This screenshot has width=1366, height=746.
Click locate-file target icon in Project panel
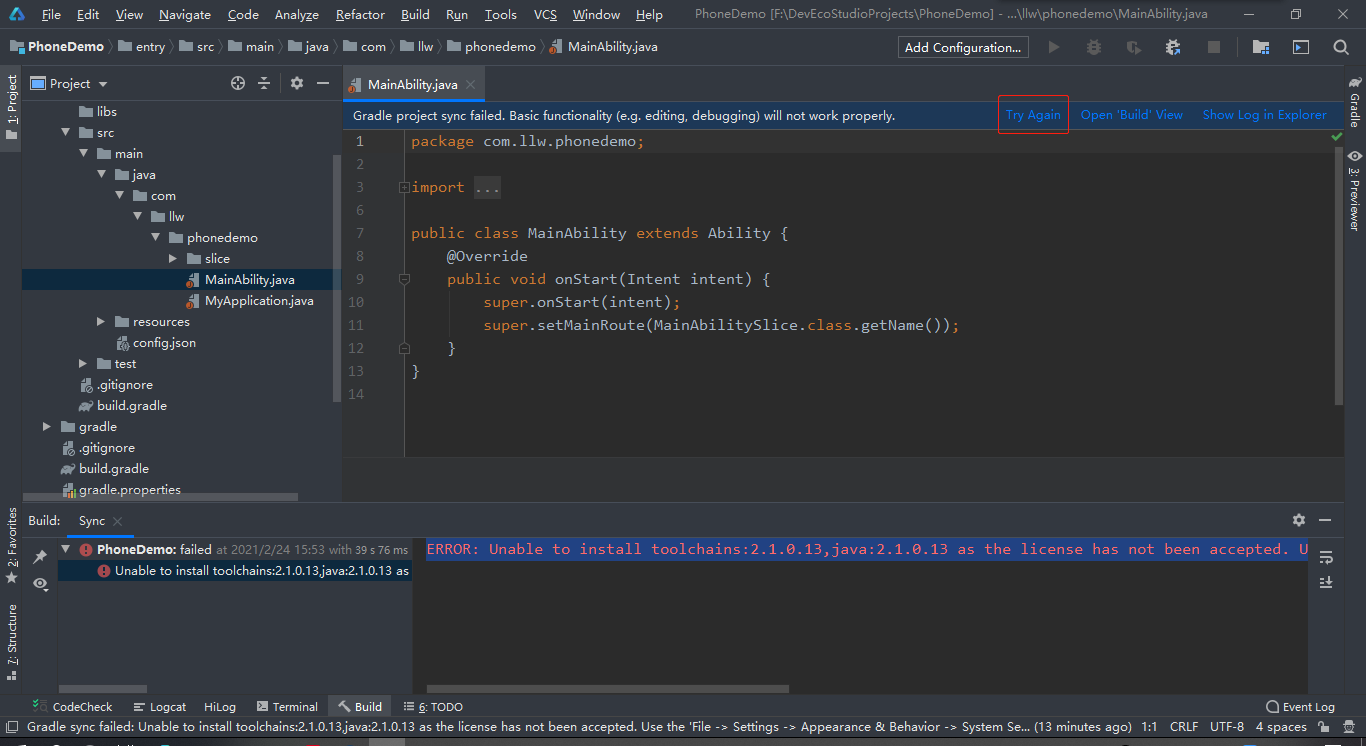tap(238, 84)
